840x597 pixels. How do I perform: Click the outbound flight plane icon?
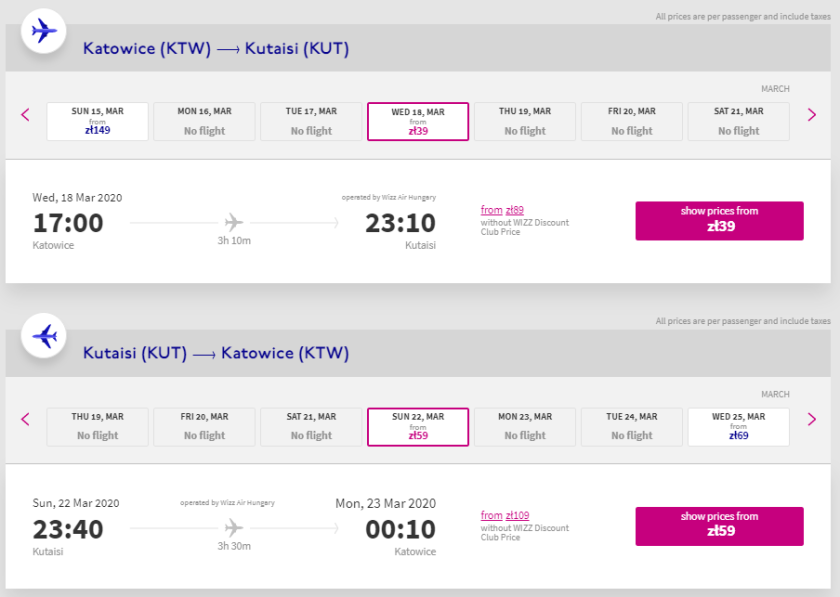[x=44, y=31]
